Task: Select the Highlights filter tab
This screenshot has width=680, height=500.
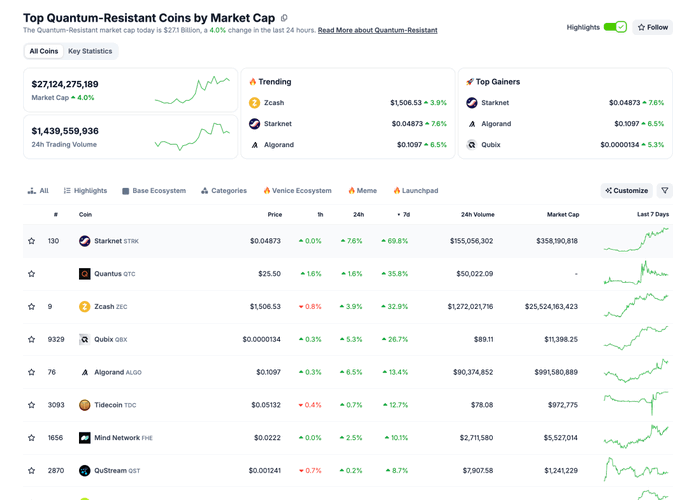Action: (x=85, y=190)
